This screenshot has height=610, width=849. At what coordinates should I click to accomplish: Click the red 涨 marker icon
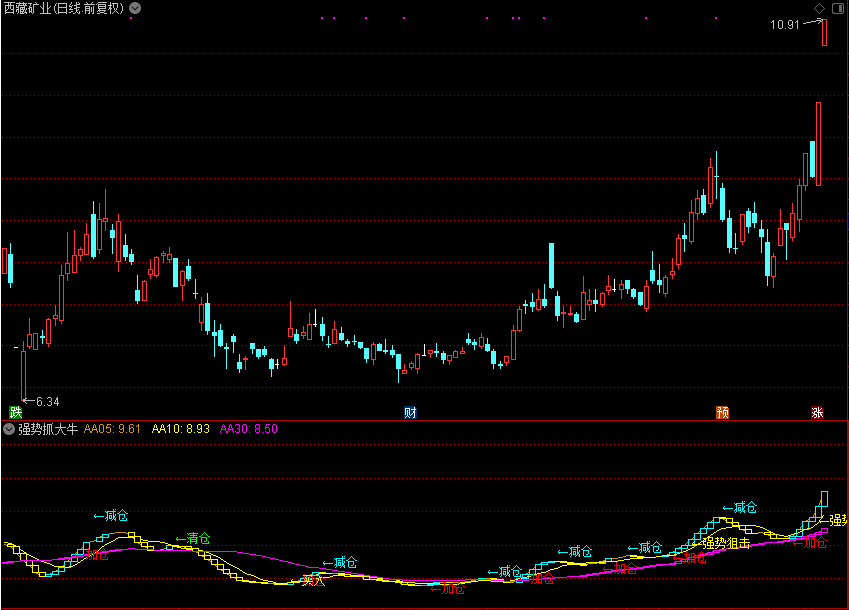pos(817,412)
